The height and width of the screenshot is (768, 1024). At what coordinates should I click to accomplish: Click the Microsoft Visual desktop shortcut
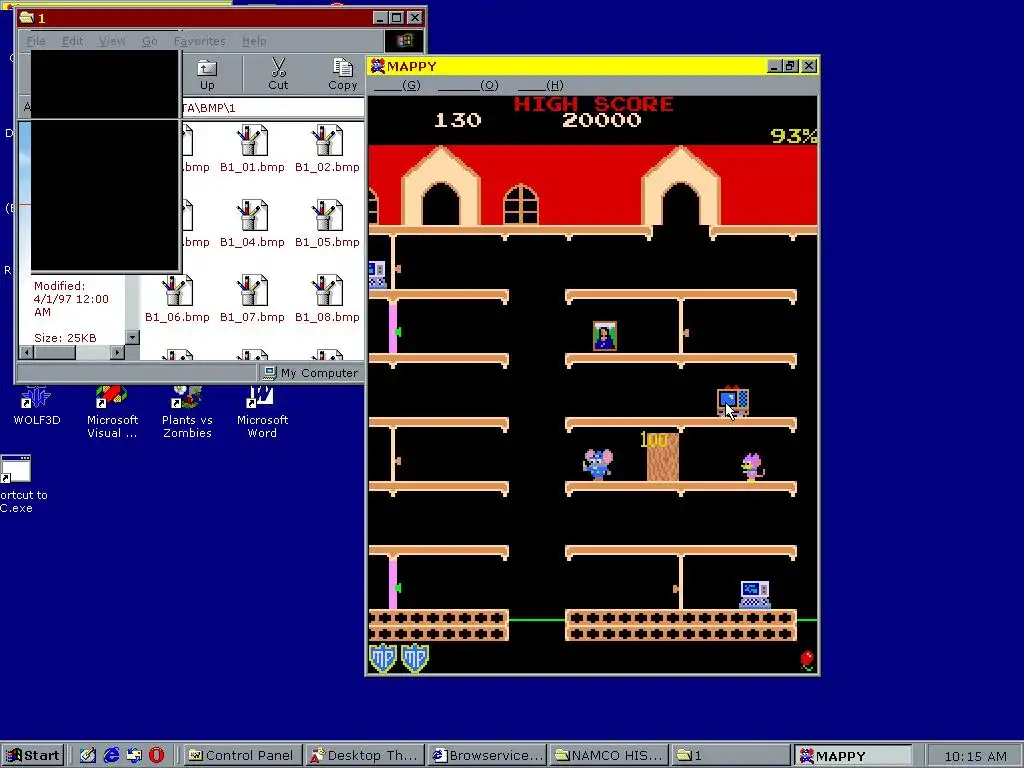click(x=112, y=412)
